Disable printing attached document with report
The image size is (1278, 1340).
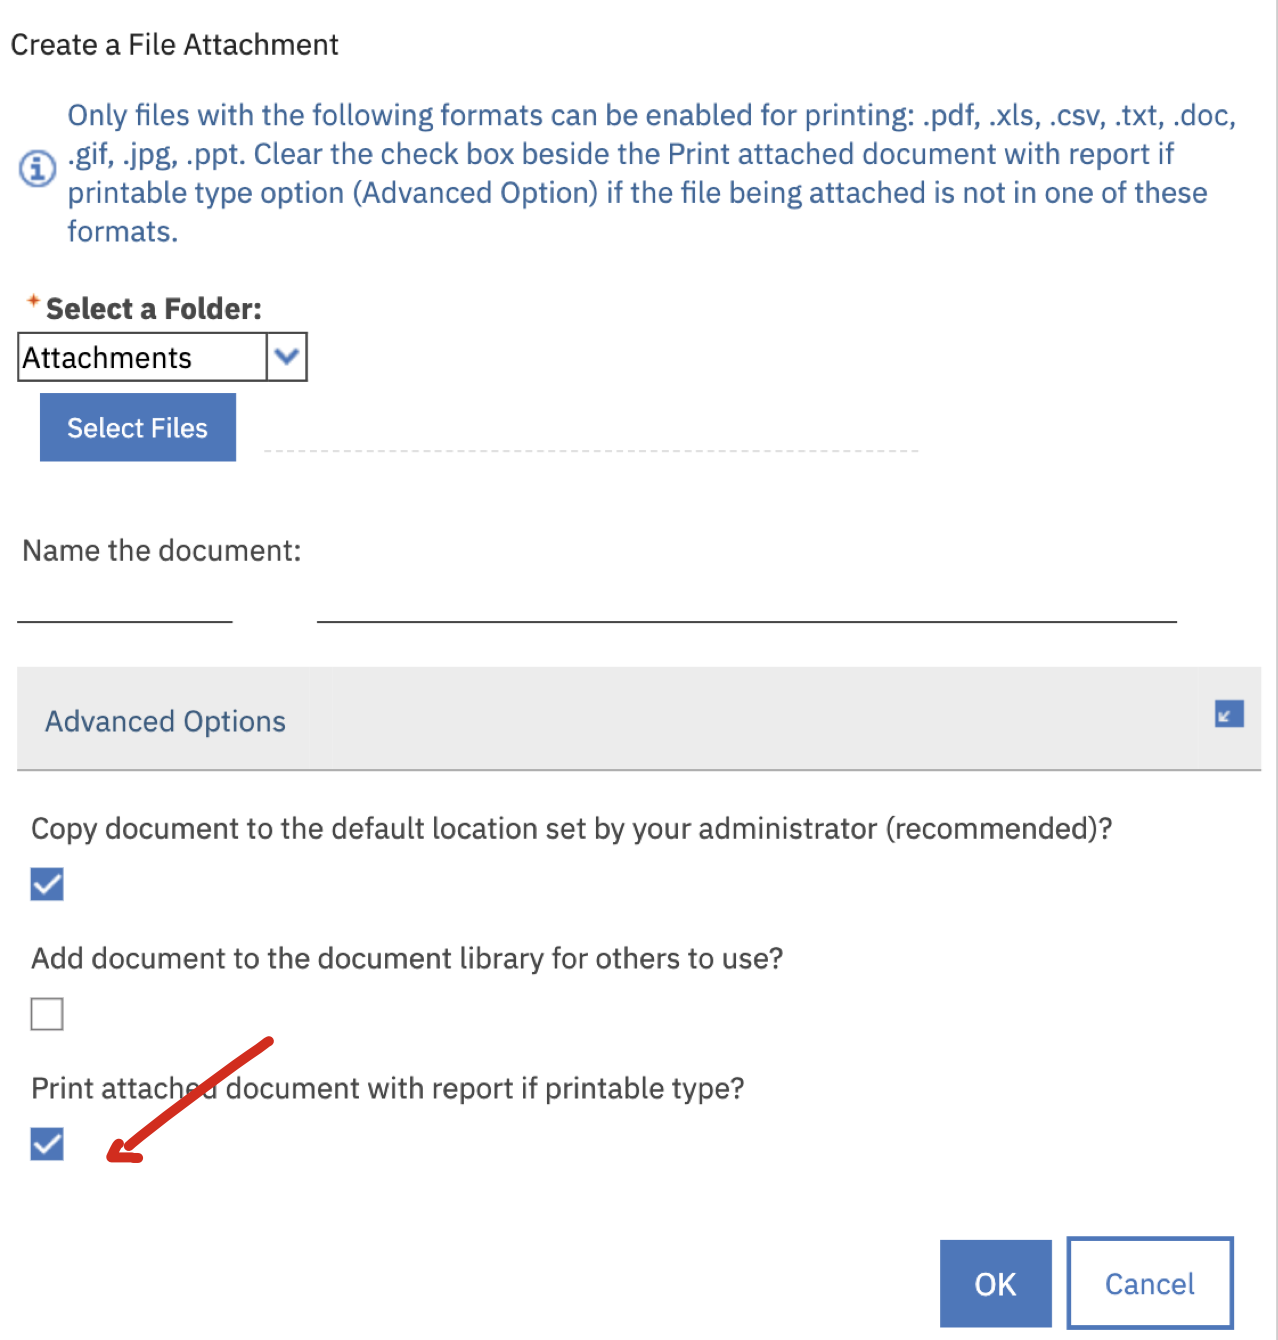click(46, 1143)
